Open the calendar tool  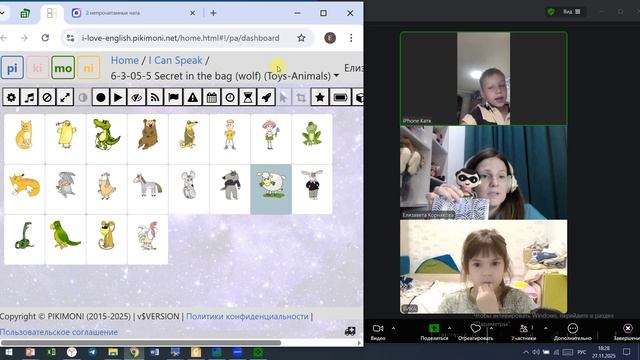coord(211,98)
